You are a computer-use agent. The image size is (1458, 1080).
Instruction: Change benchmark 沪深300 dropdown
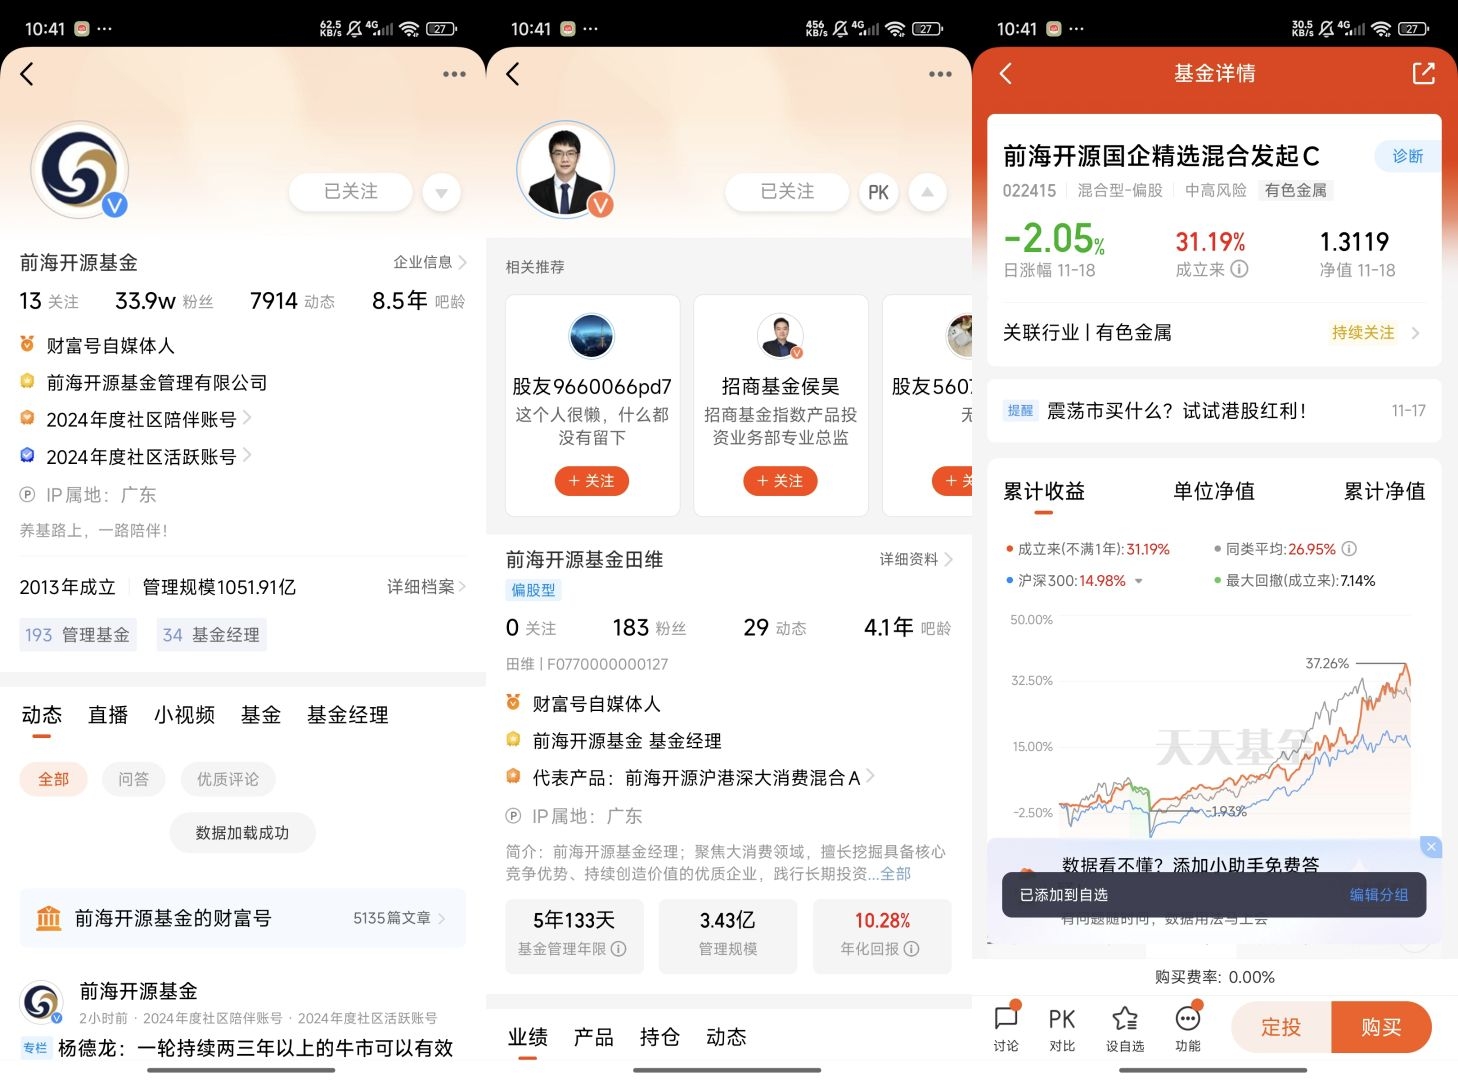click(1138, 581)
